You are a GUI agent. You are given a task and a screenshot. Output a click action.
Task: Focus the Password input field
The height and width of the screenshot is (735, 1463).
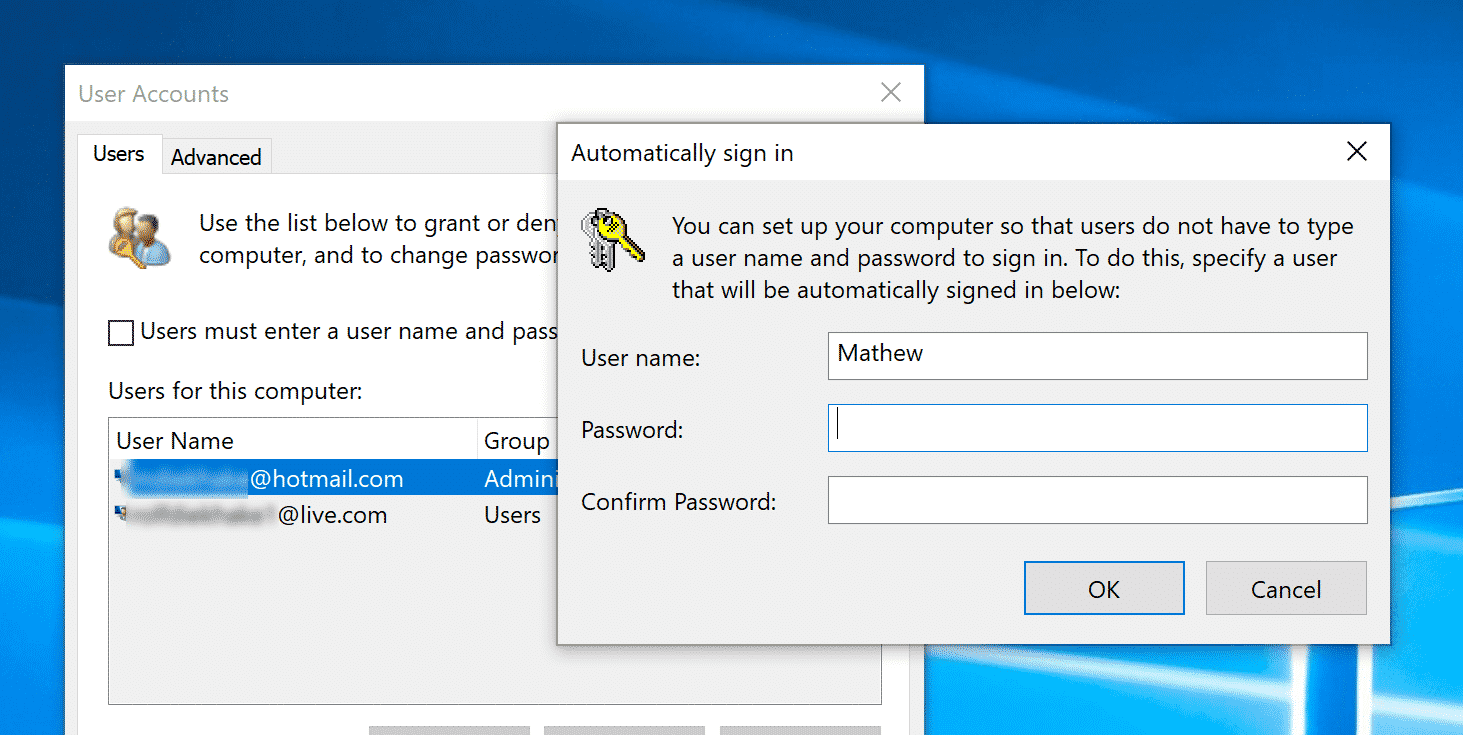tap(1097, 428)
